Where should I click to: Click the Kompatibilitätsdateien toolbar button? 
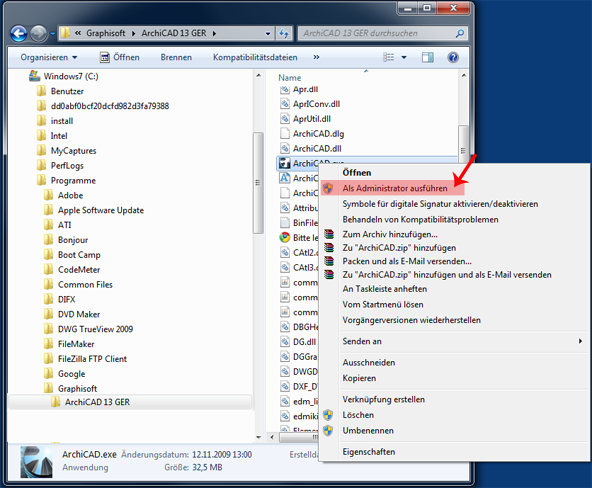click(255, 57)
